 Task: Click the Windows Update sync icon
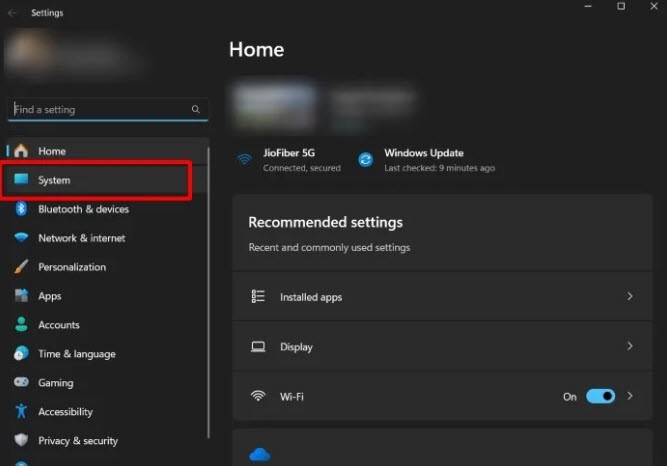tap(365, 160)
